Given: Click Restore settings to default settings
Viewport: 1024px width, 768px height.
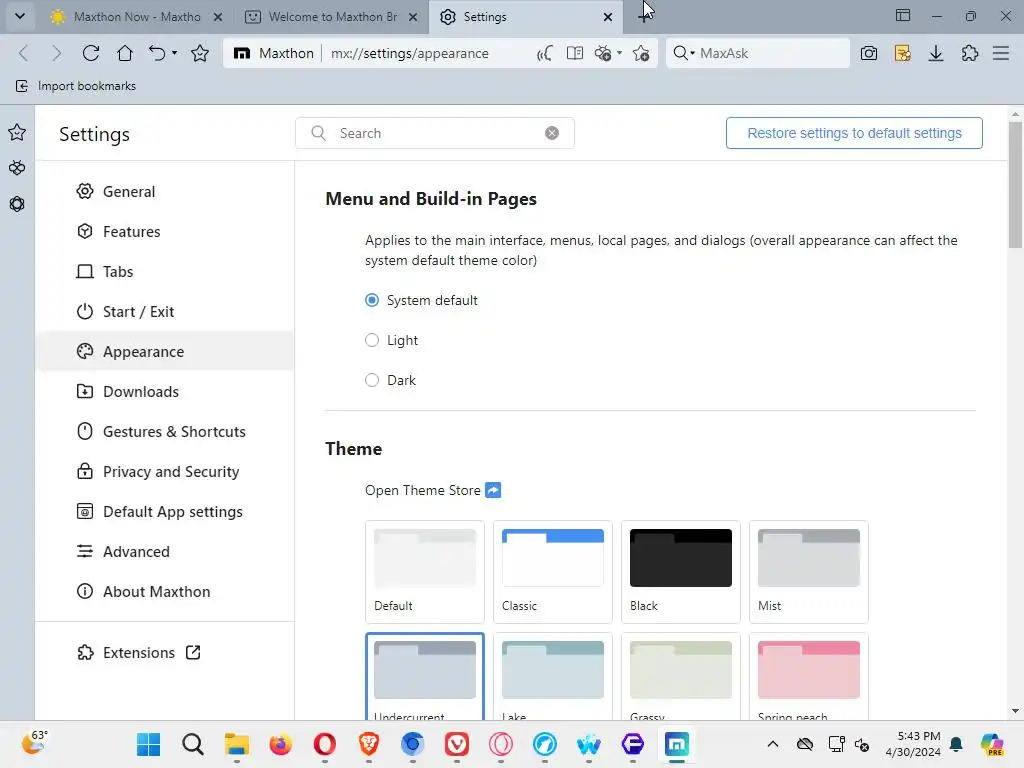Looking at the screenshot, I should (x=854, y=133).
